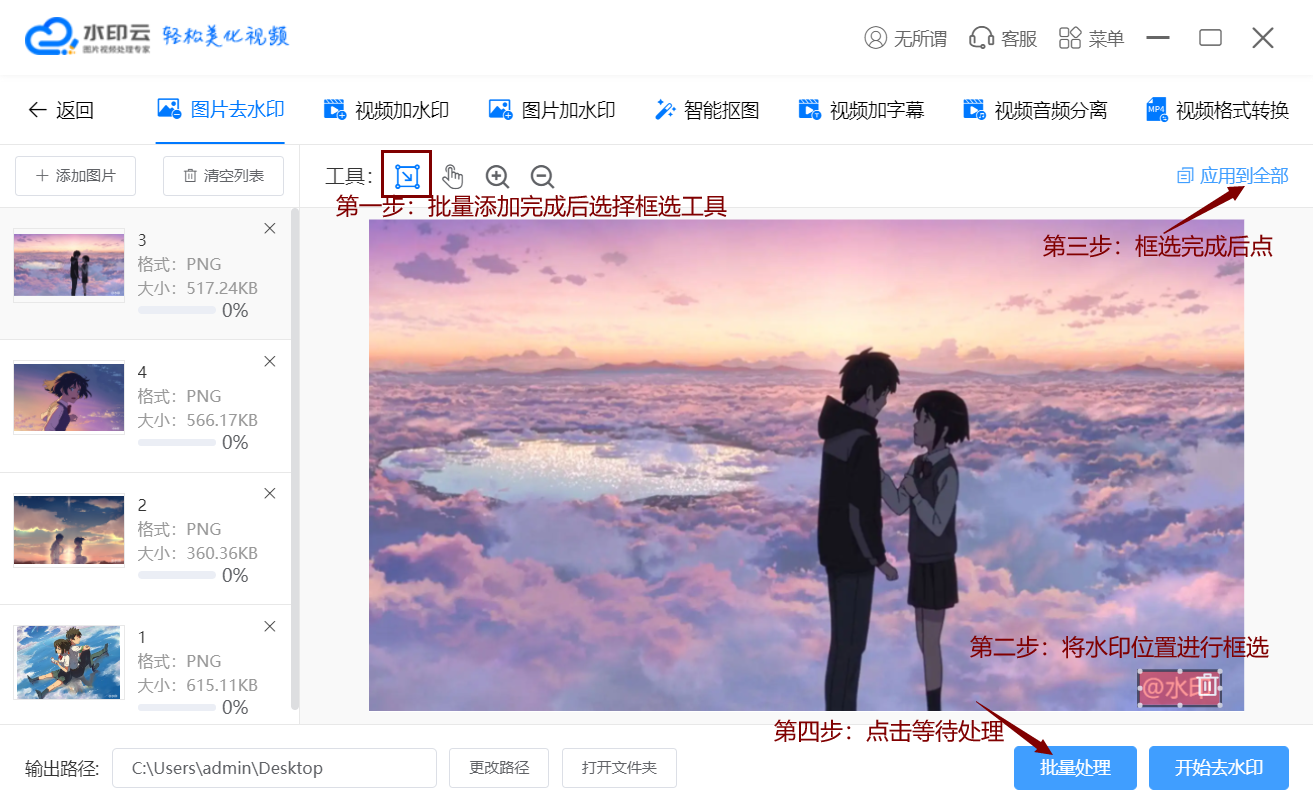This screenshot has height=809, width=1313.
Task: Remove image 4 from list
Action: (x=269, y=361)
